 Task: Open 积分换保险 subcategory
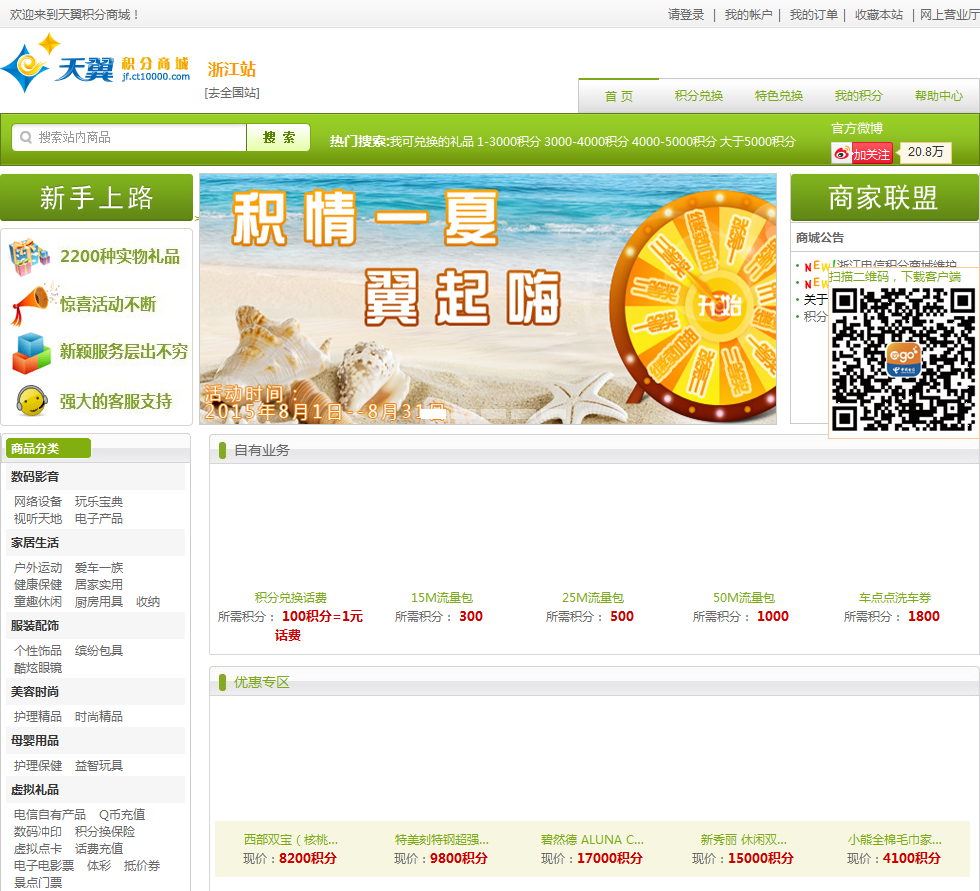105,832
